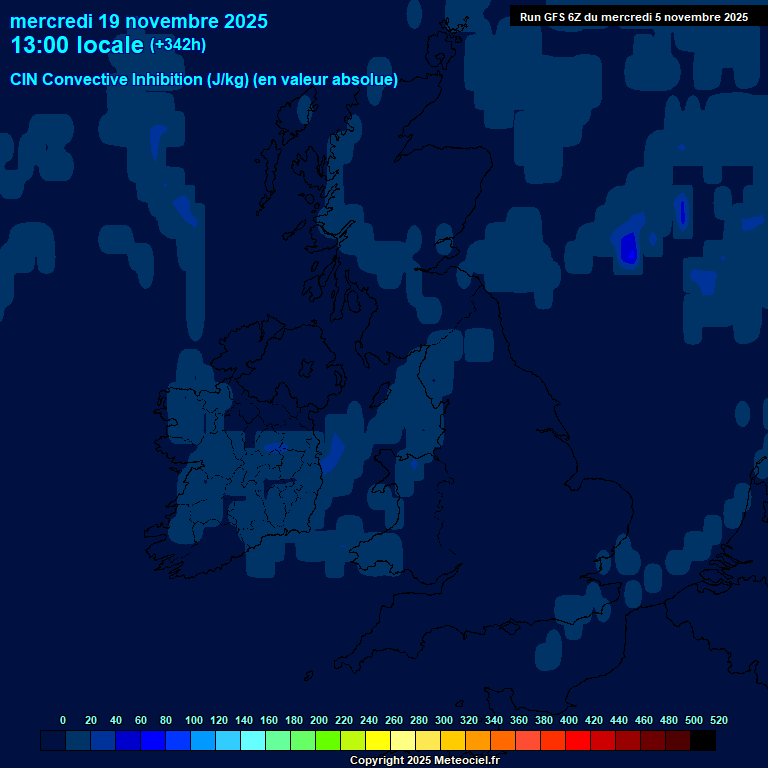
Task: Click the black swatch at legend's right end
Action: pyautogui.click(x=703, y=741)
